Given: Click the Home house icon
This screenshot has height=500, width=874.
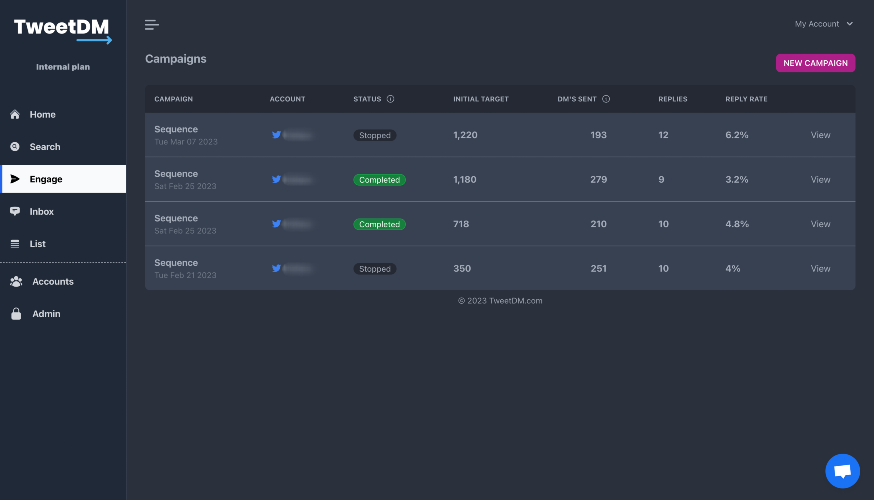Looking at the screenshot, I should point(15,114).
